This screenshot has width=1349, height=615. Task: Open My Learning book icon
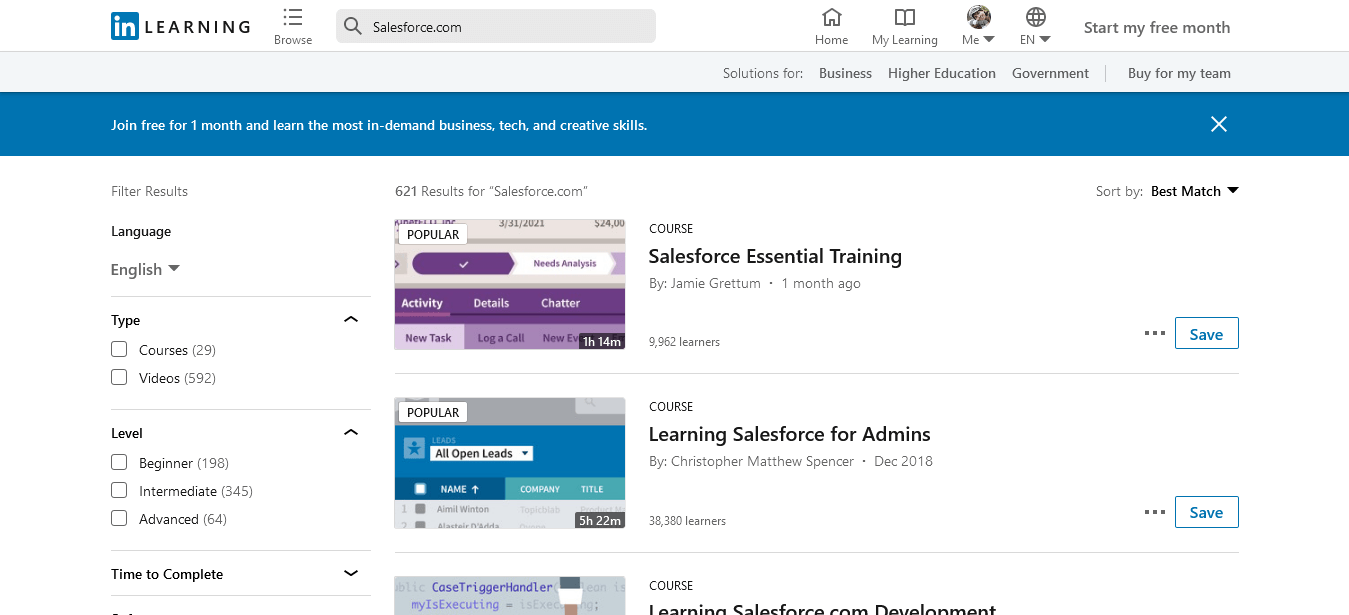pos(904,18)
